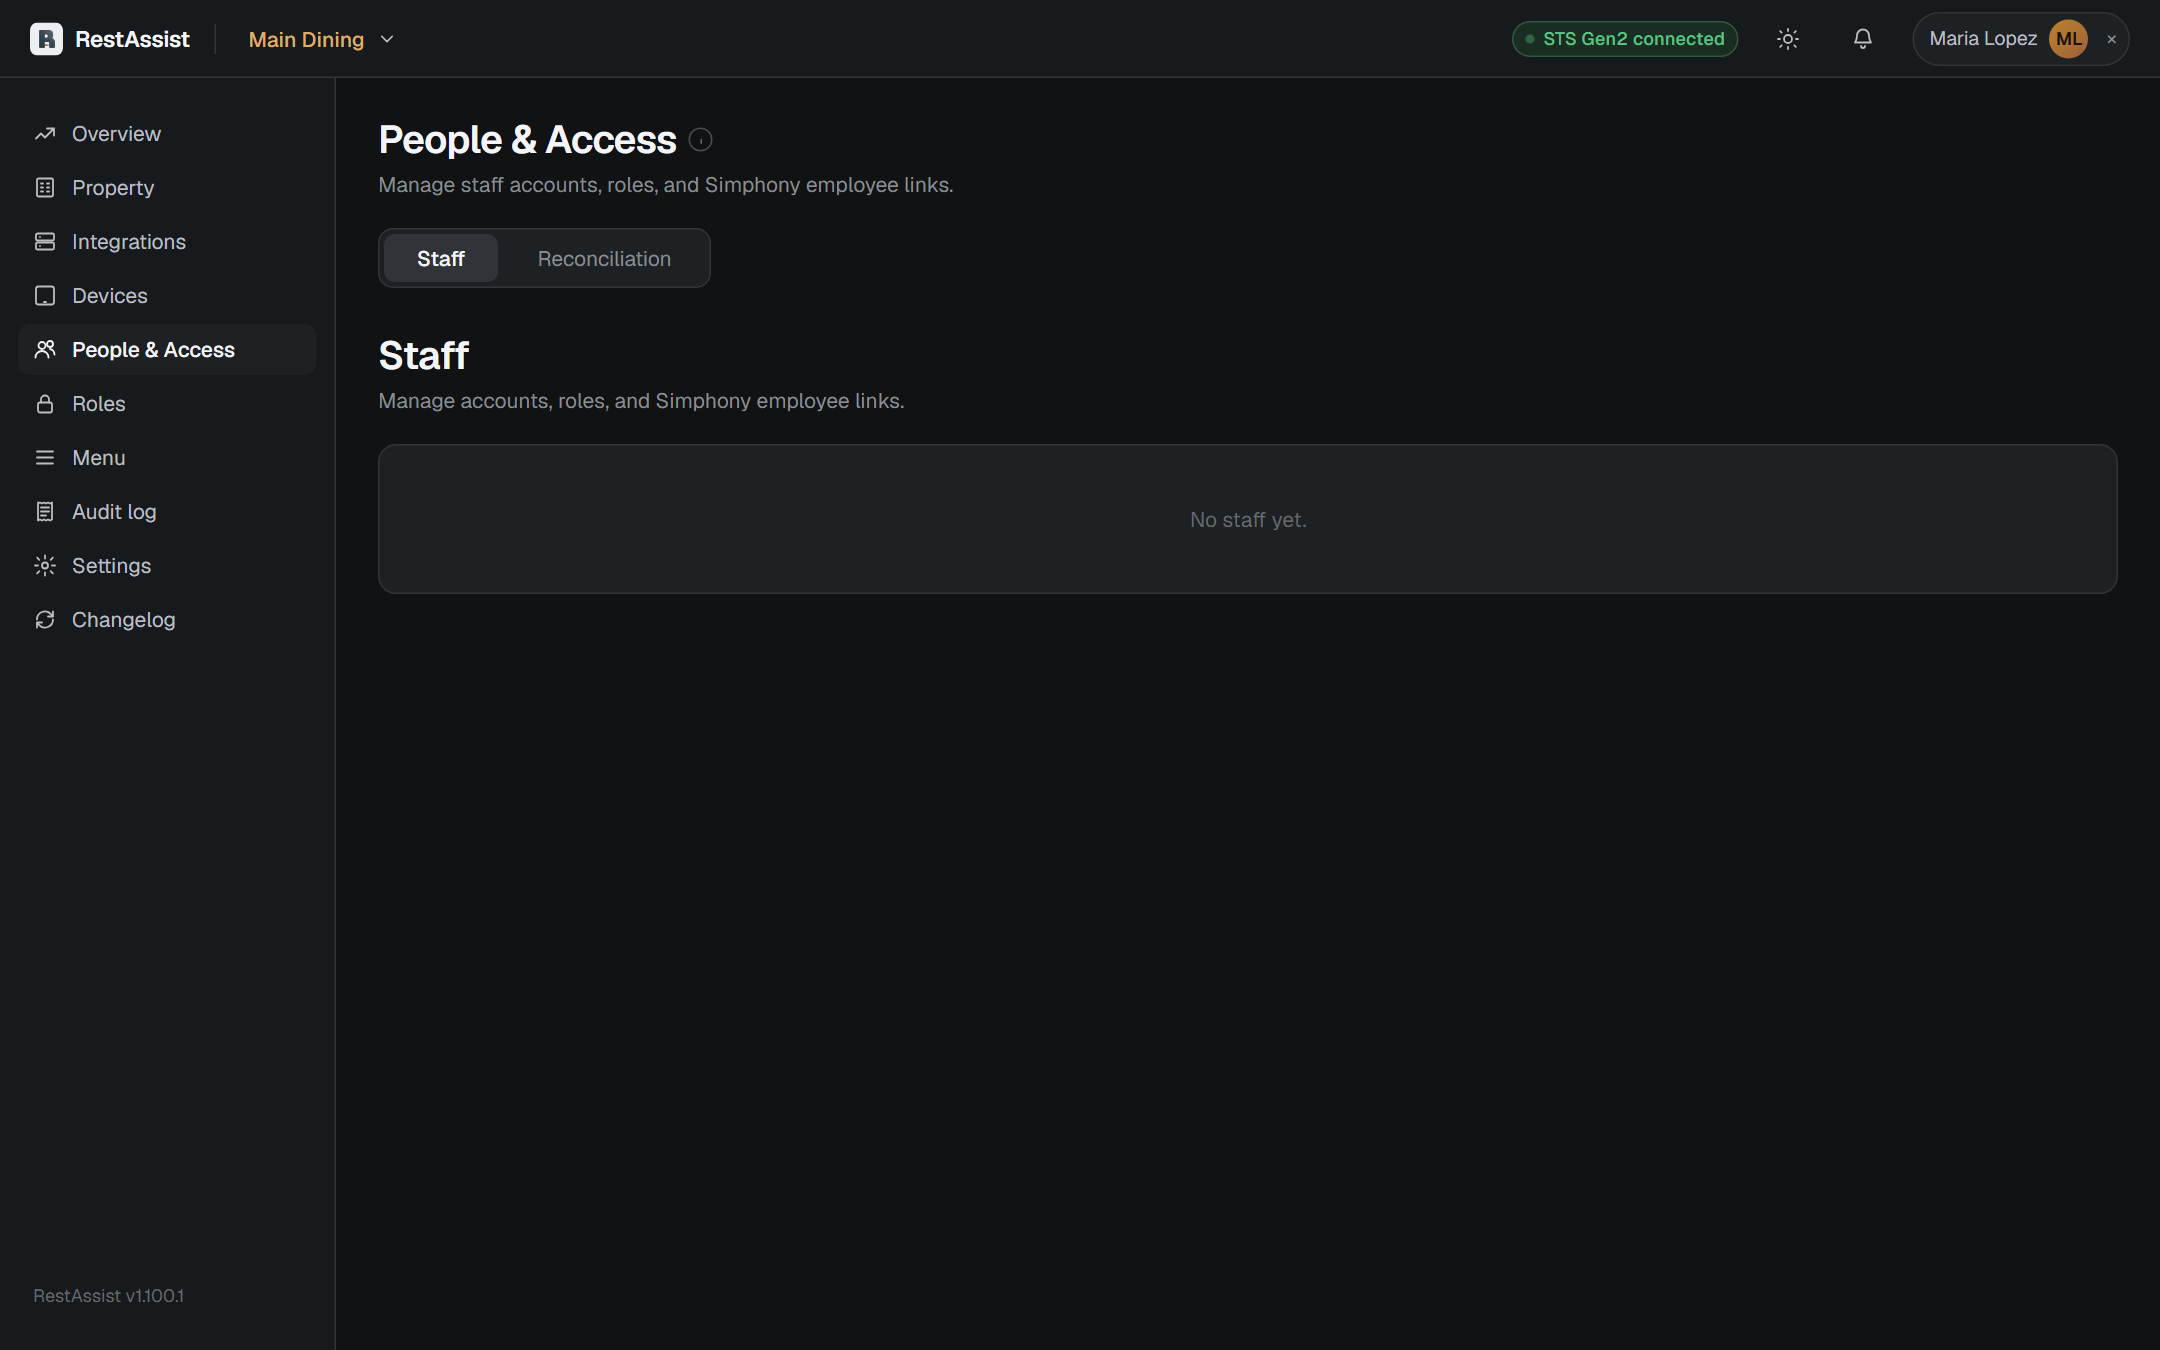Open Maria Lopez user menu
This screenshot has height=1350, width=2160.
click(2020, 39)
